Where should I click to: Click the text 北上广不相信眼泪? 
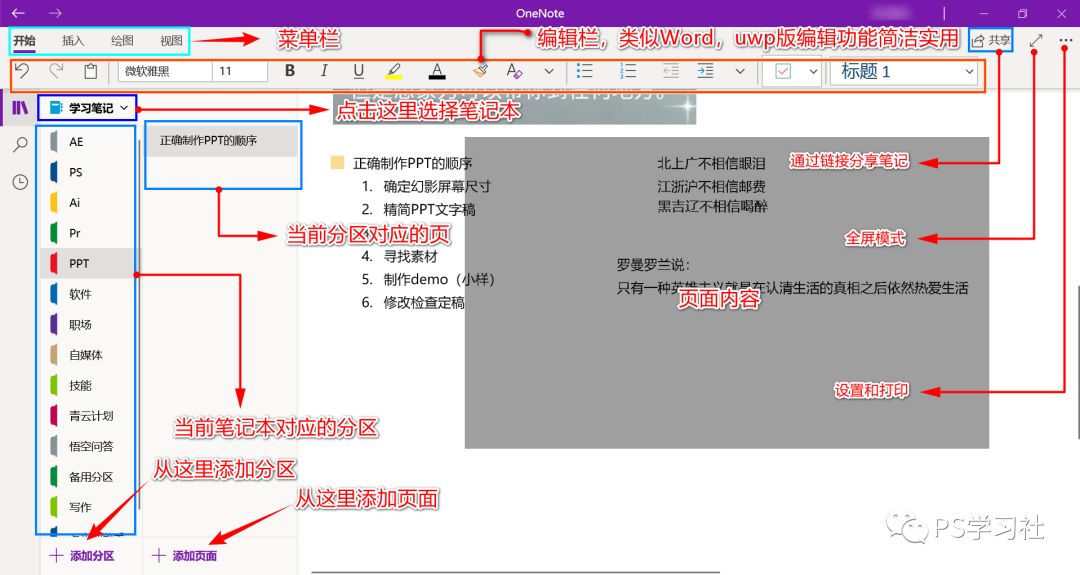point(711,163)
